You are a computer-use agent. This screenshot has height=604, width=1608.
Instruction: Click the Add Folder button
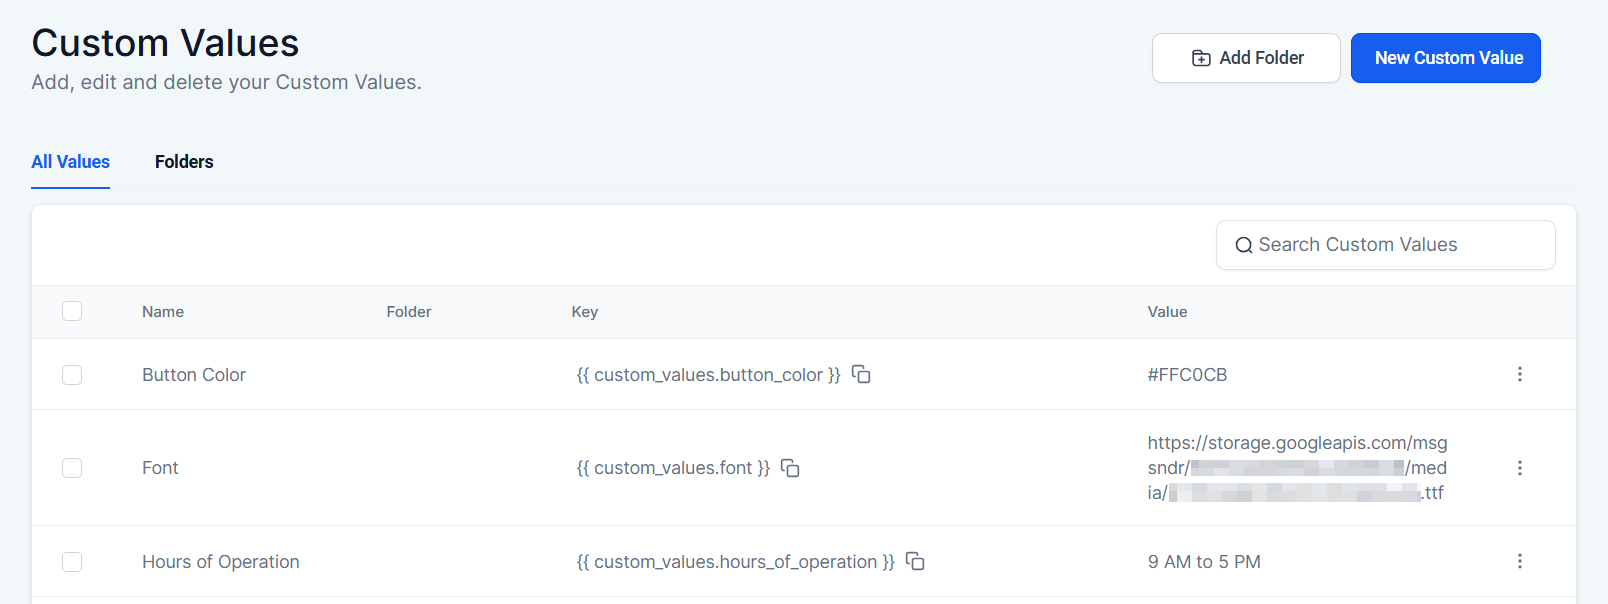(x=1246, y=58)
